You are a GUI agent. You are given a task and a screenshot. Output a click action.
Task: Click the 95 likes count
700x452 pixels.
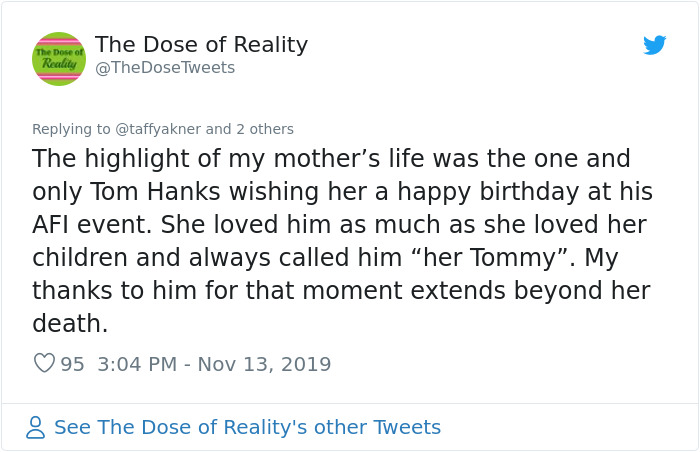(x=72, y=364)
